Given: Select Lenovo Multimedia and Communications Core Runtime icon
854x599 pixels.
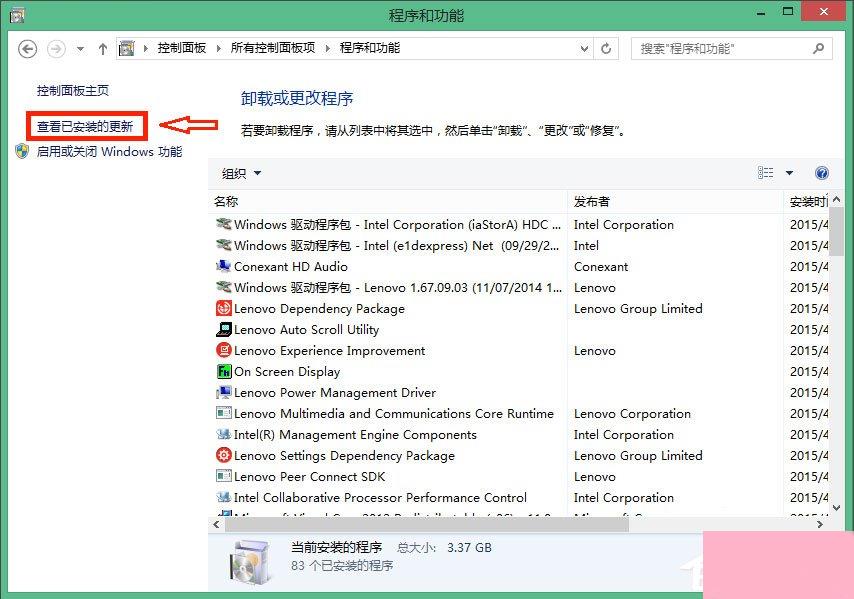Looking at the screenshot, I should pyautogui.click(x=223, y=413).
